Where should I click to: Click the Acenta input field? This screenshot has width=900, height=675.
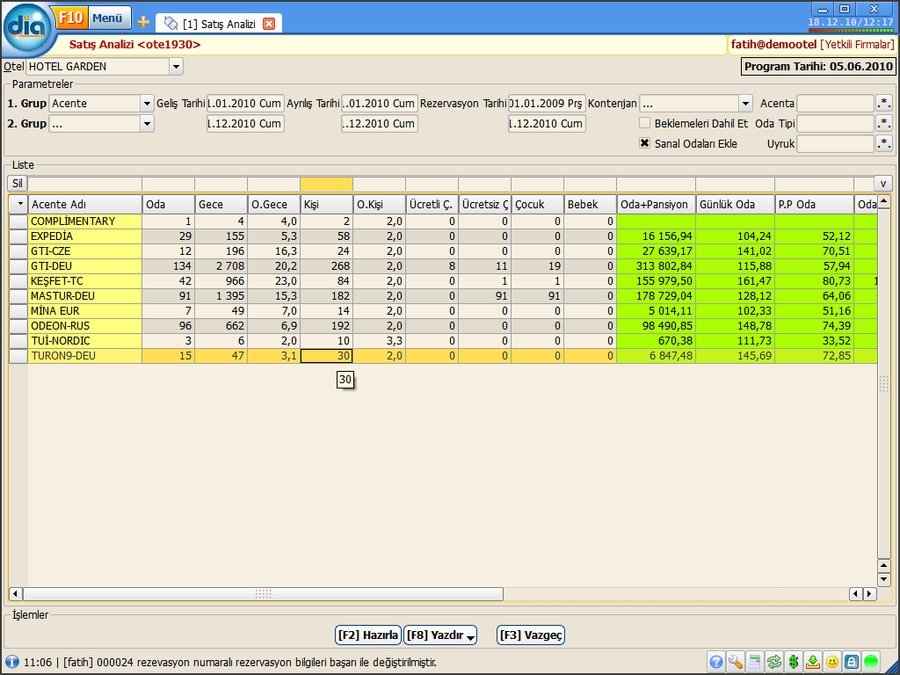click(x=835, y=103)
